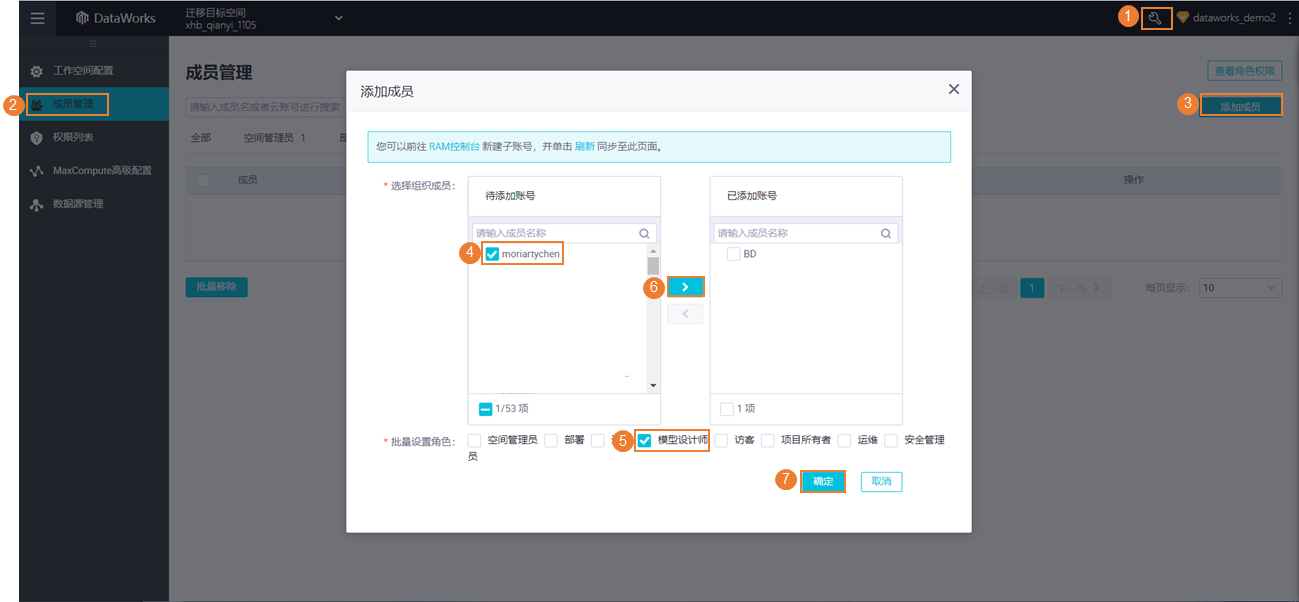The width and height of the screenshot is (1299, 602).
Task: Click the 添加成员 button on page
Action: tap(1240, 106)
